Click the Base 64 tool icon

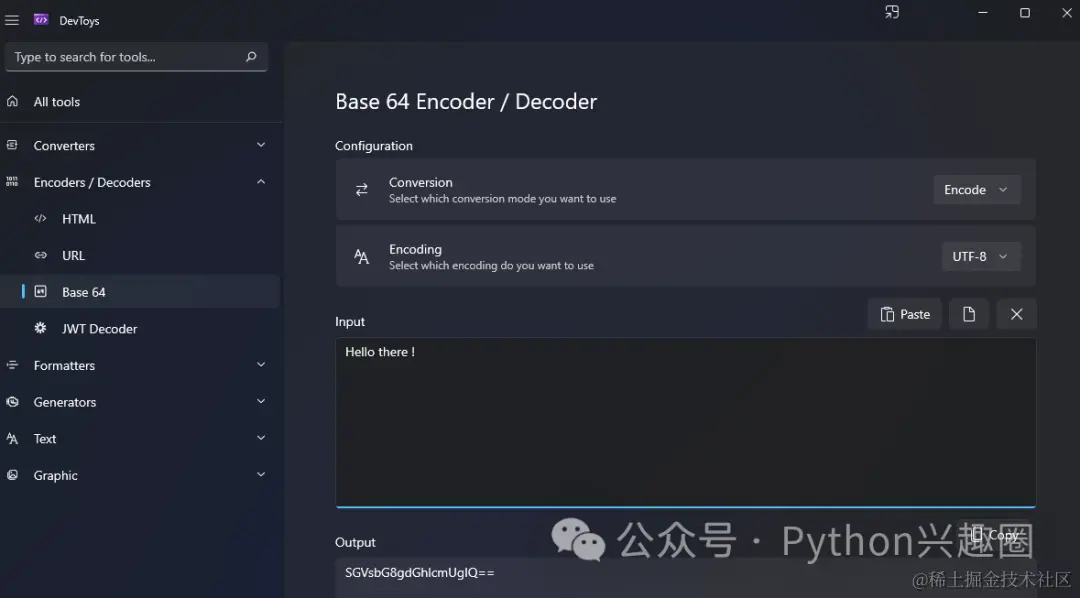click(x=41, y=291)
